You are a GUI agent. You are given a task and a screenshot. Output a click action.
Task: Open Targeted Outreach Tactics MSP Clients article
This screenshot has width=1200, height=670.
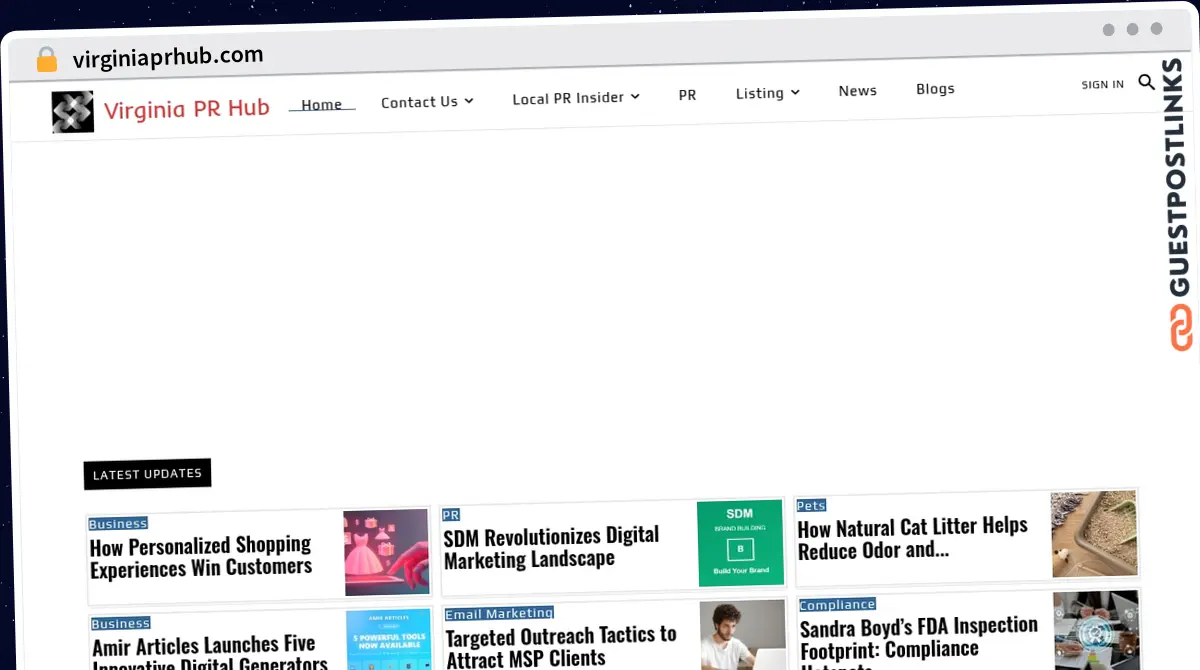(x=561, y=646)
